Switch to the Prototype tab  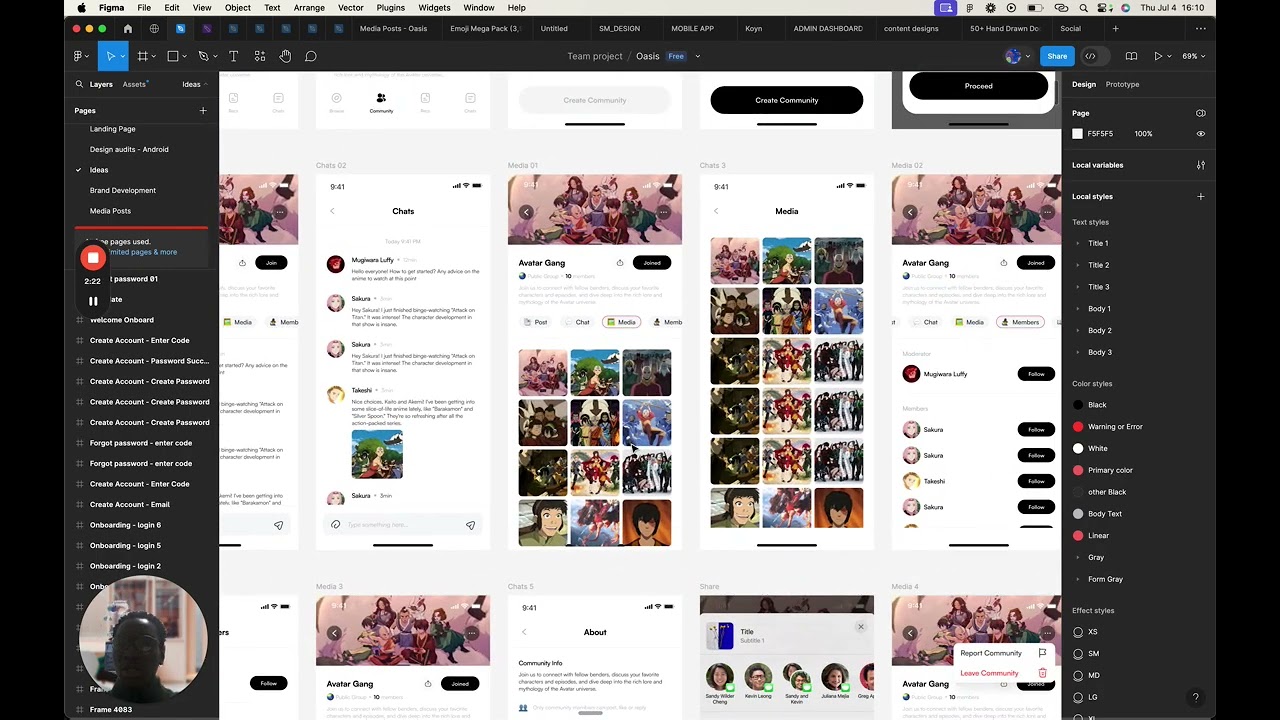click(x=1122, y=84)
